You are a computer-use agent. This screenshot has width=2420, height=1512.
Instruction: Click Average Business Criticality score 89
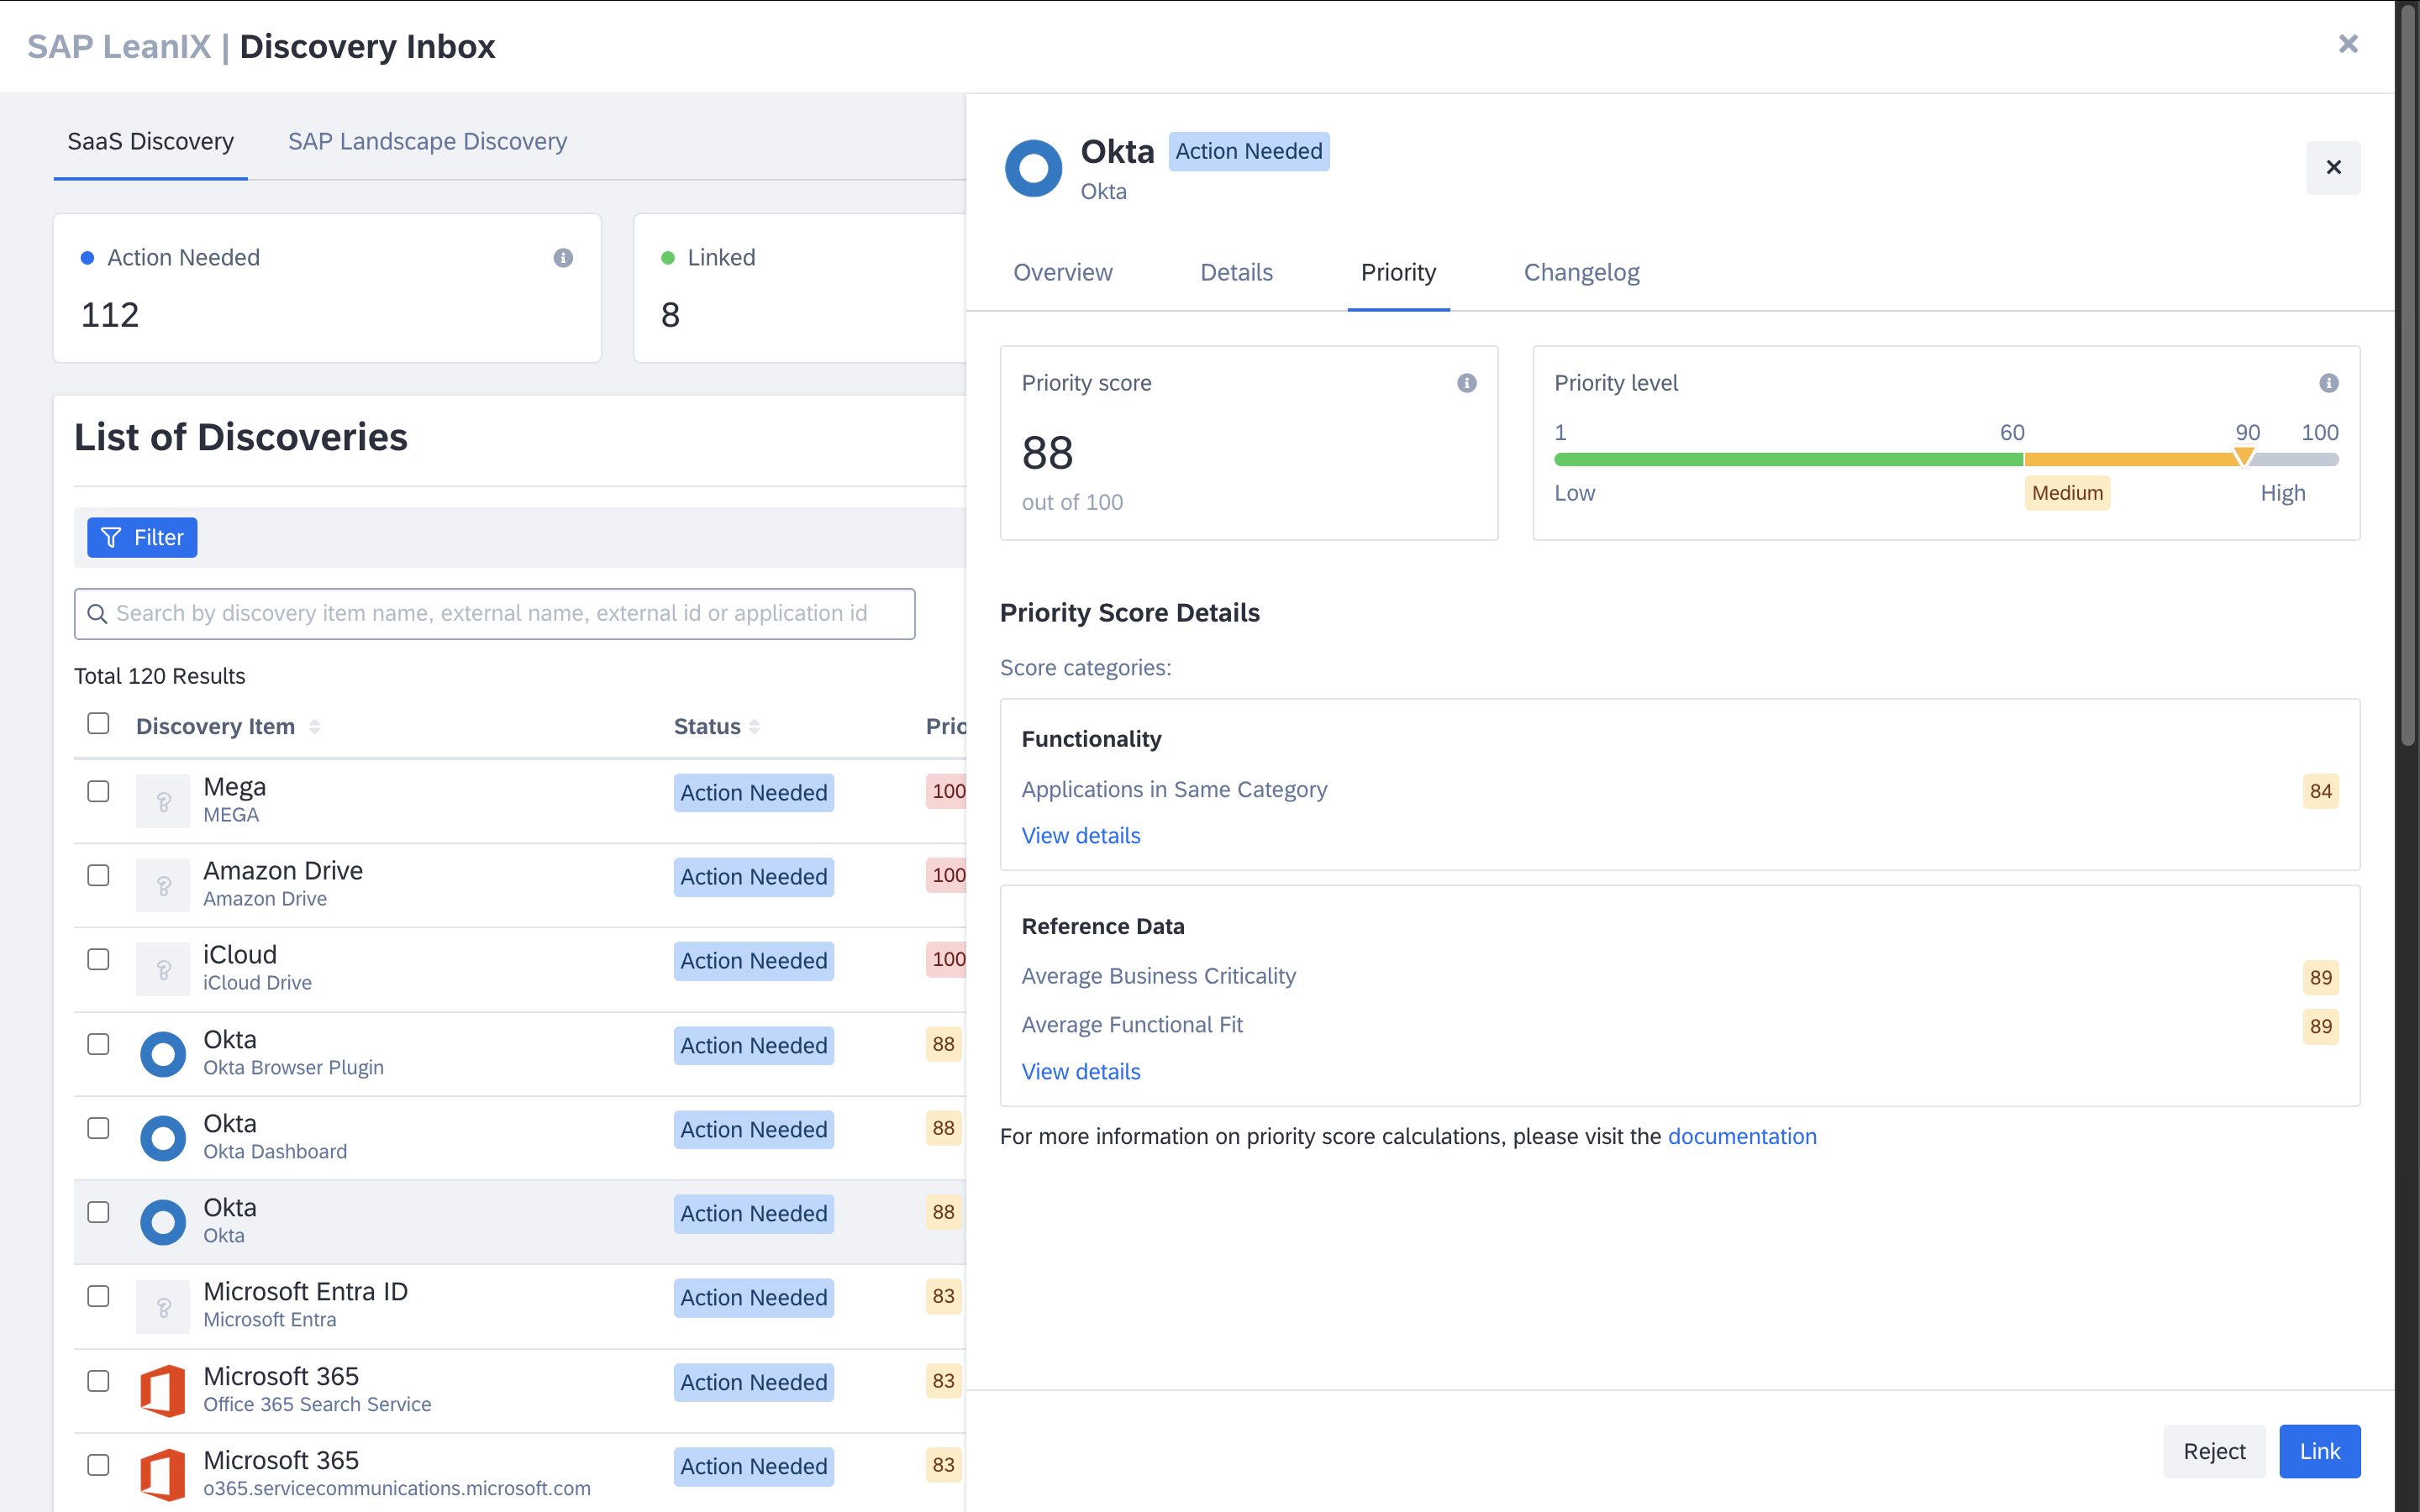coord(2320,978)
